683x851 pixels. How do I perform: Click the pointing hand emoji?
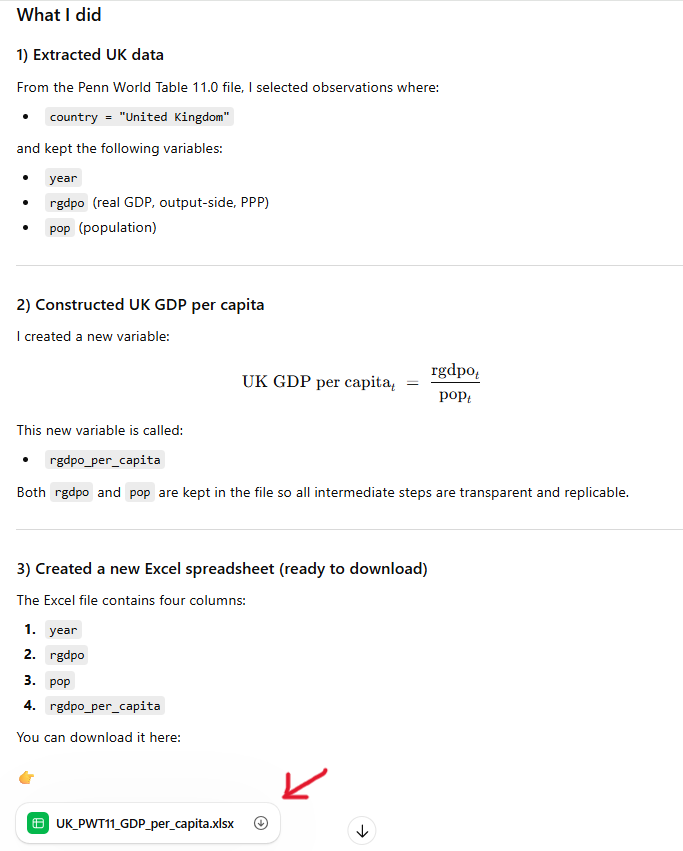[26, 777]
